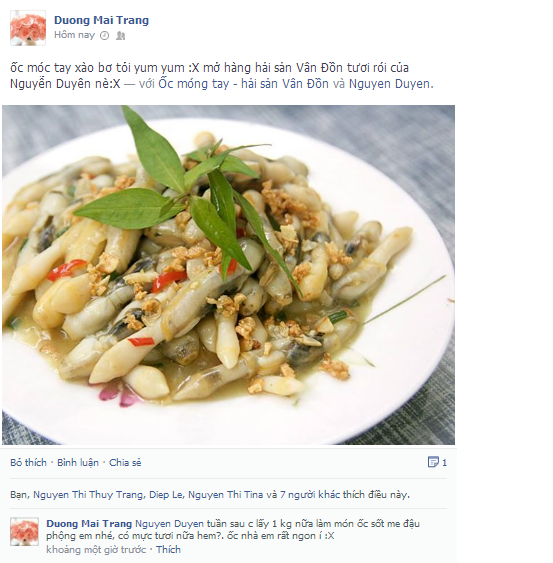
Task: Open the snail dish photo
Action: point(228,275)
